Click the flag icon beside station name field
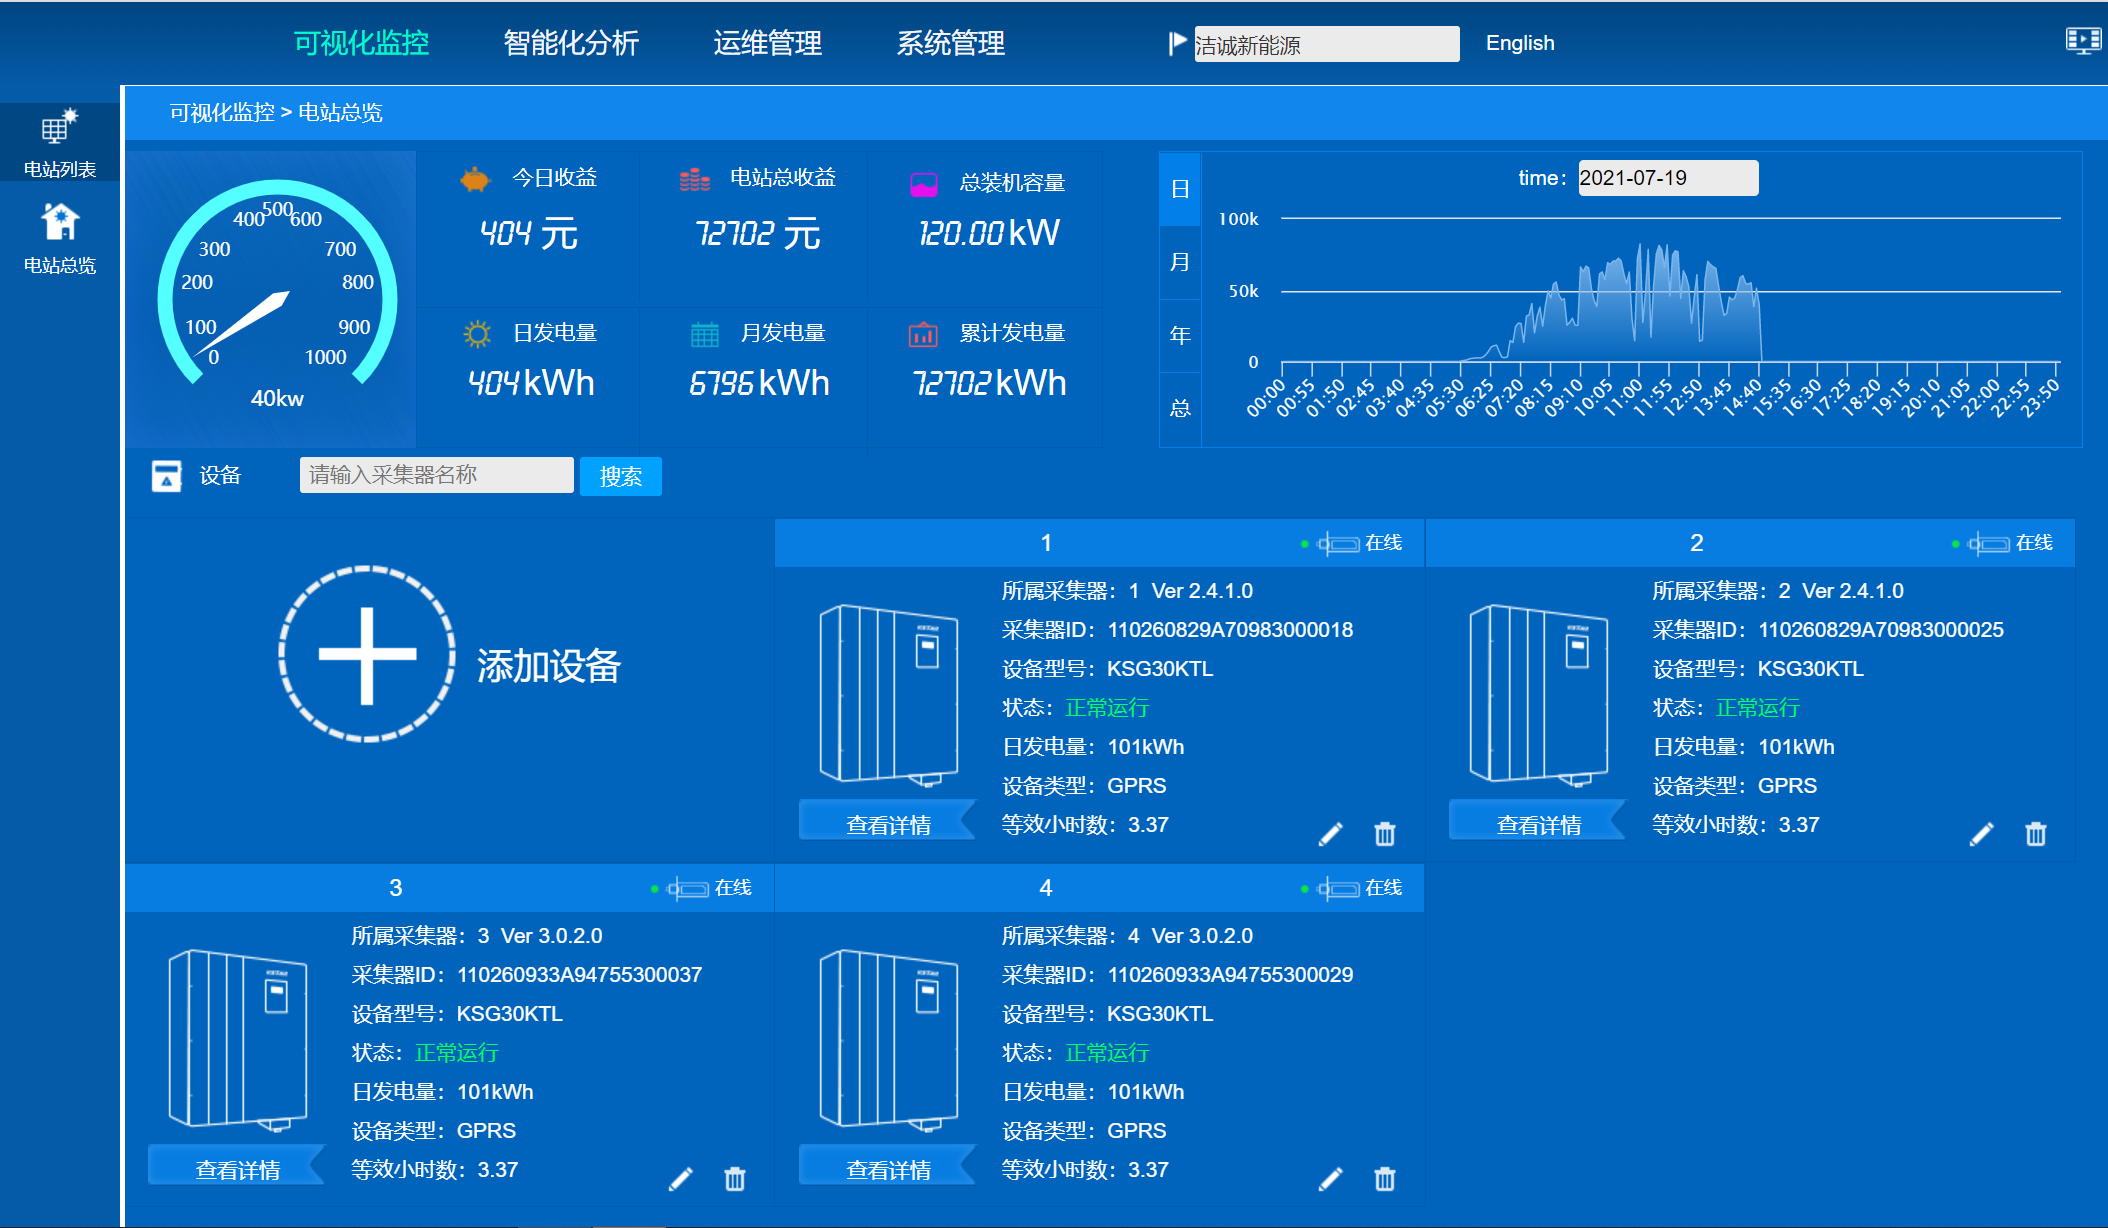The height and width of the screenshot is (1228, 2108). point(1177,43)
